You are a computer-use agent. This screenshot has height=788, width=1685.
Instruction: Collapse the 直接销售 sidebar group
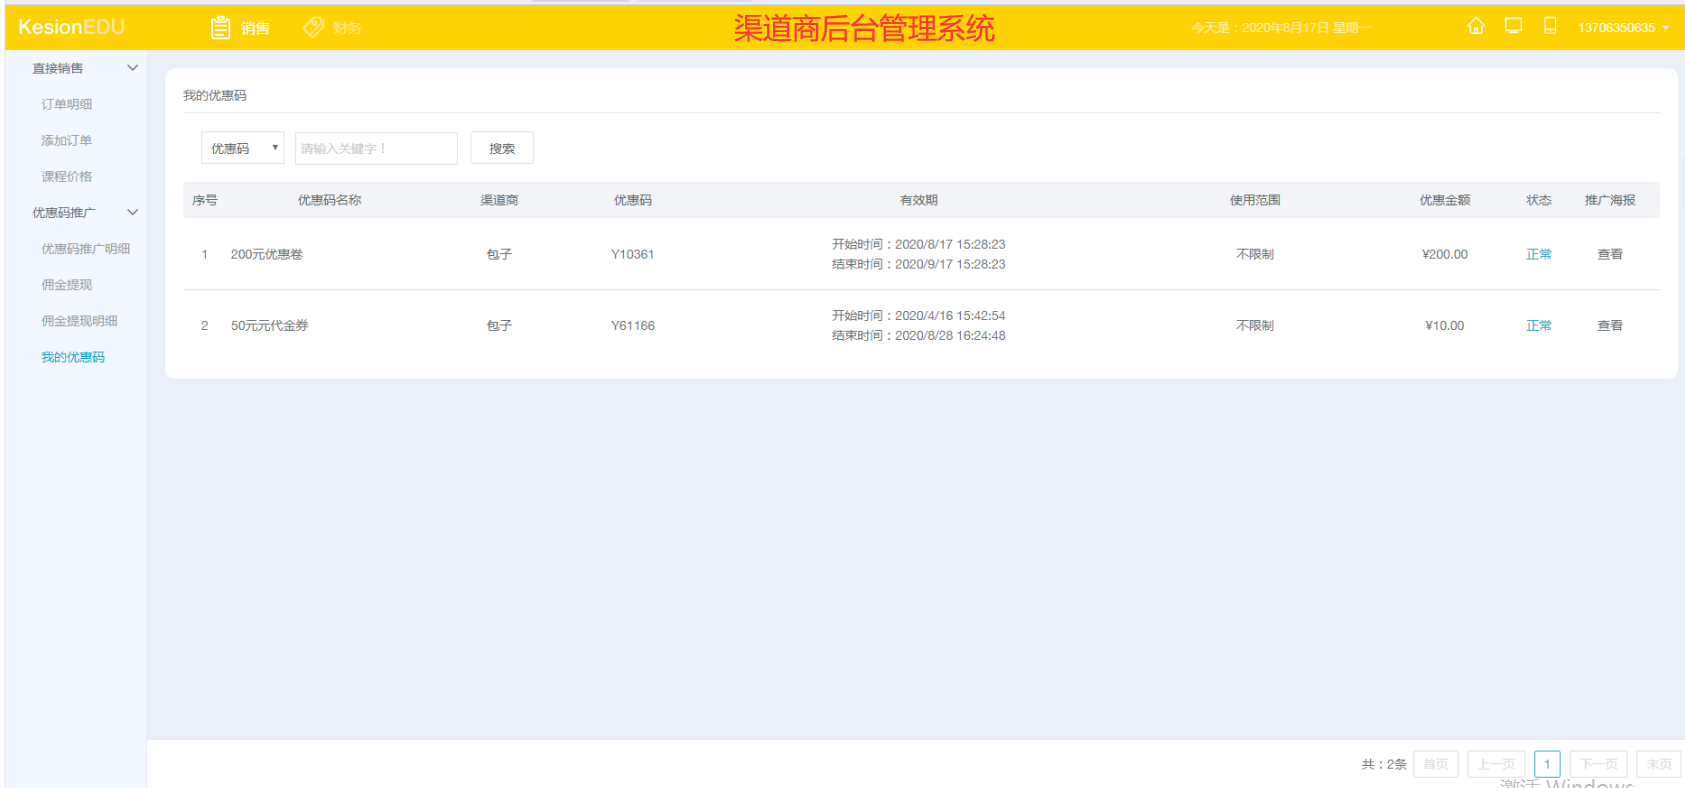85,68
